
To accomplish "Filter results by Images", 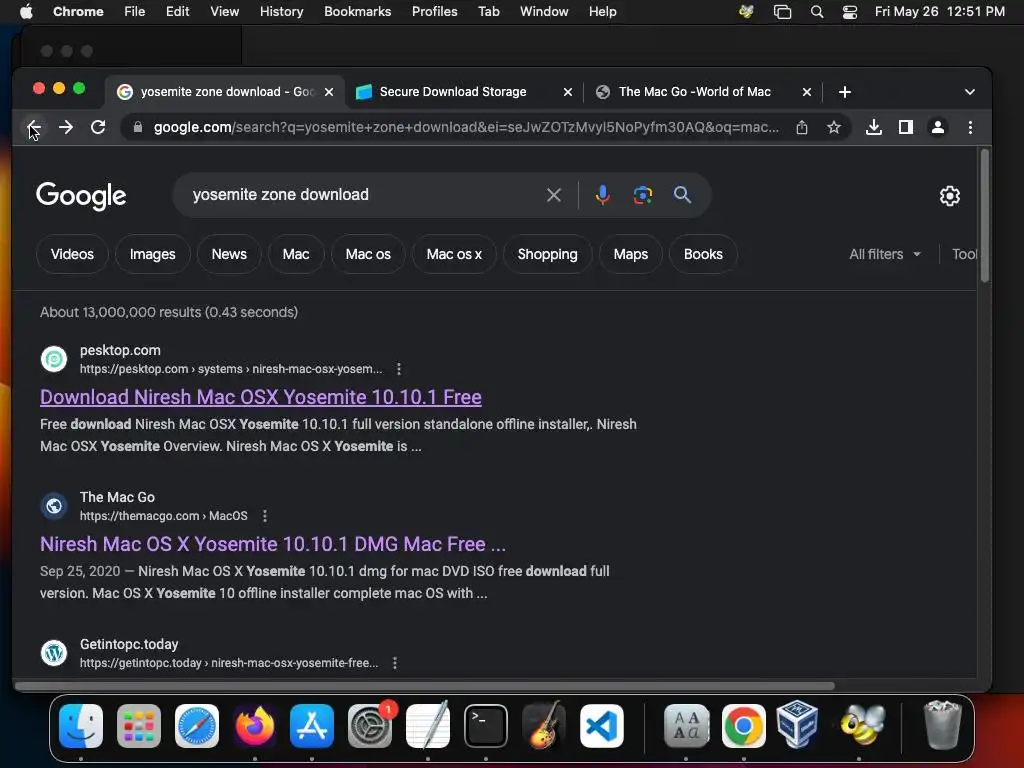I will click(x=152, y=254).
